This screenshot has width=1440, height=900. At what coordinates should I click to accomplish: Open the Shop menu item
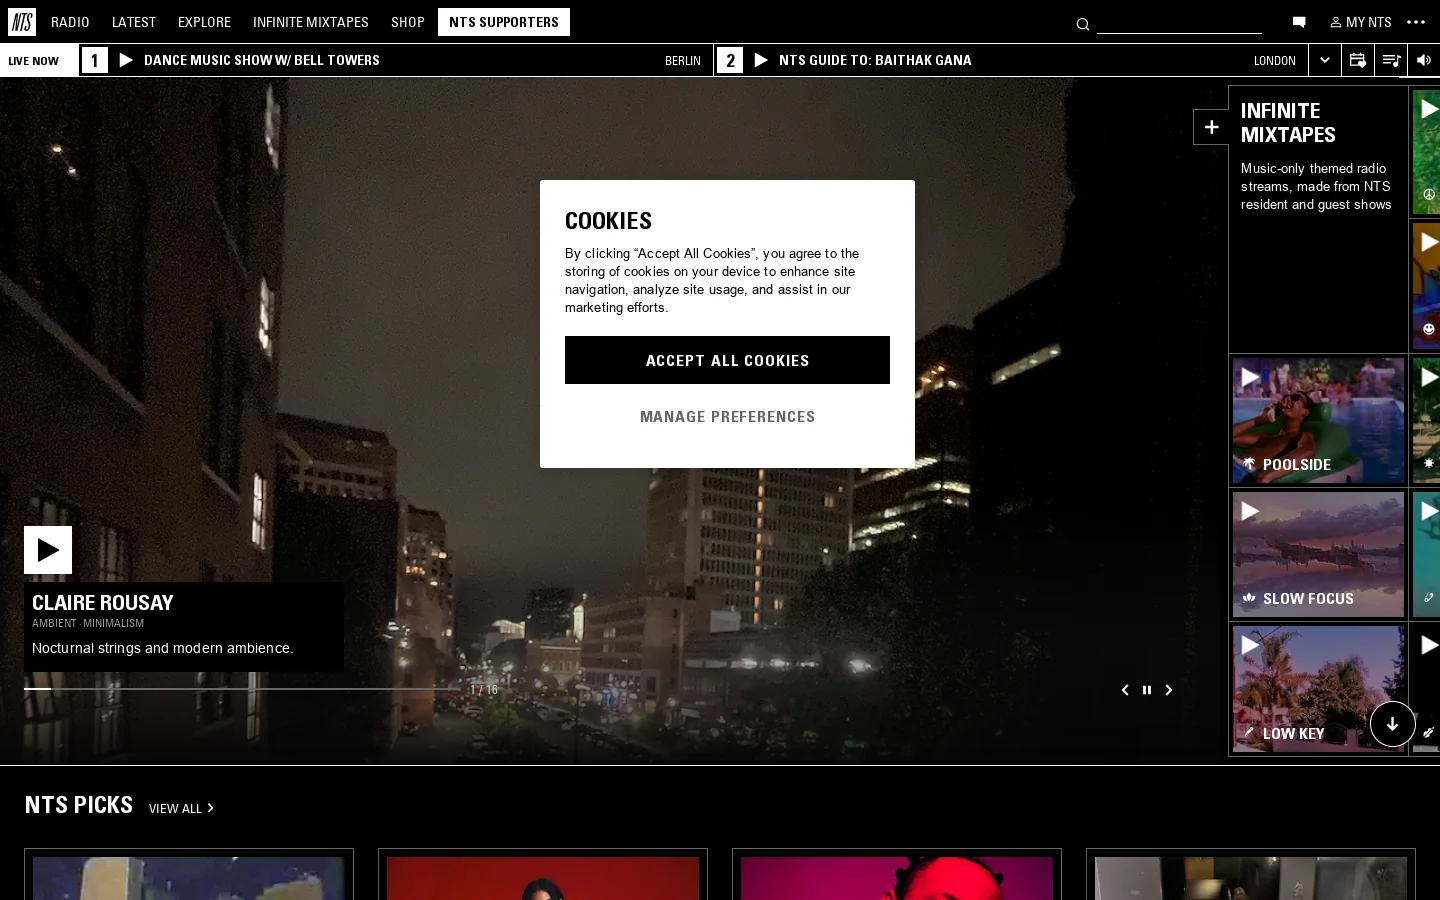click(408, 22)
